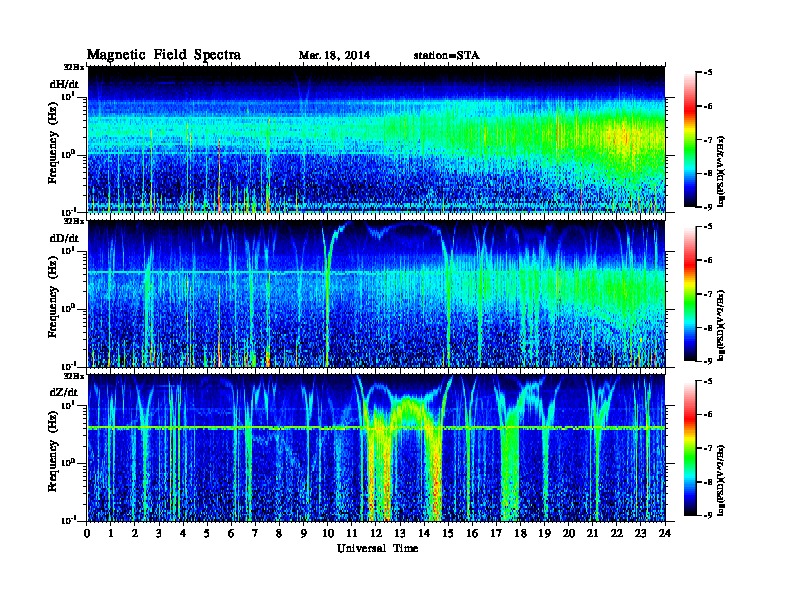The image size is (792, 612).
Task: Click the '20' hour tick label
Action: (x=569, y=533)
